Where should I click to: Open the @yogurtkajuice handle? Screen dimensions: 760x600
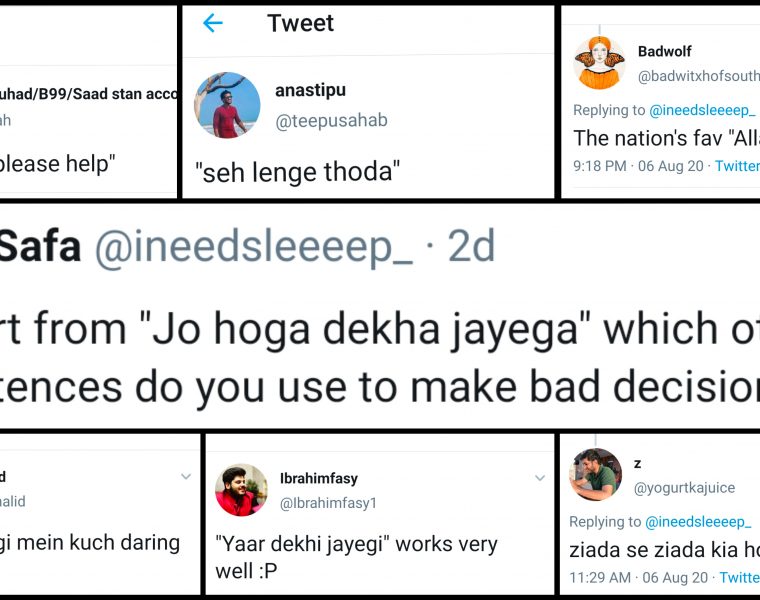[684, 488]
